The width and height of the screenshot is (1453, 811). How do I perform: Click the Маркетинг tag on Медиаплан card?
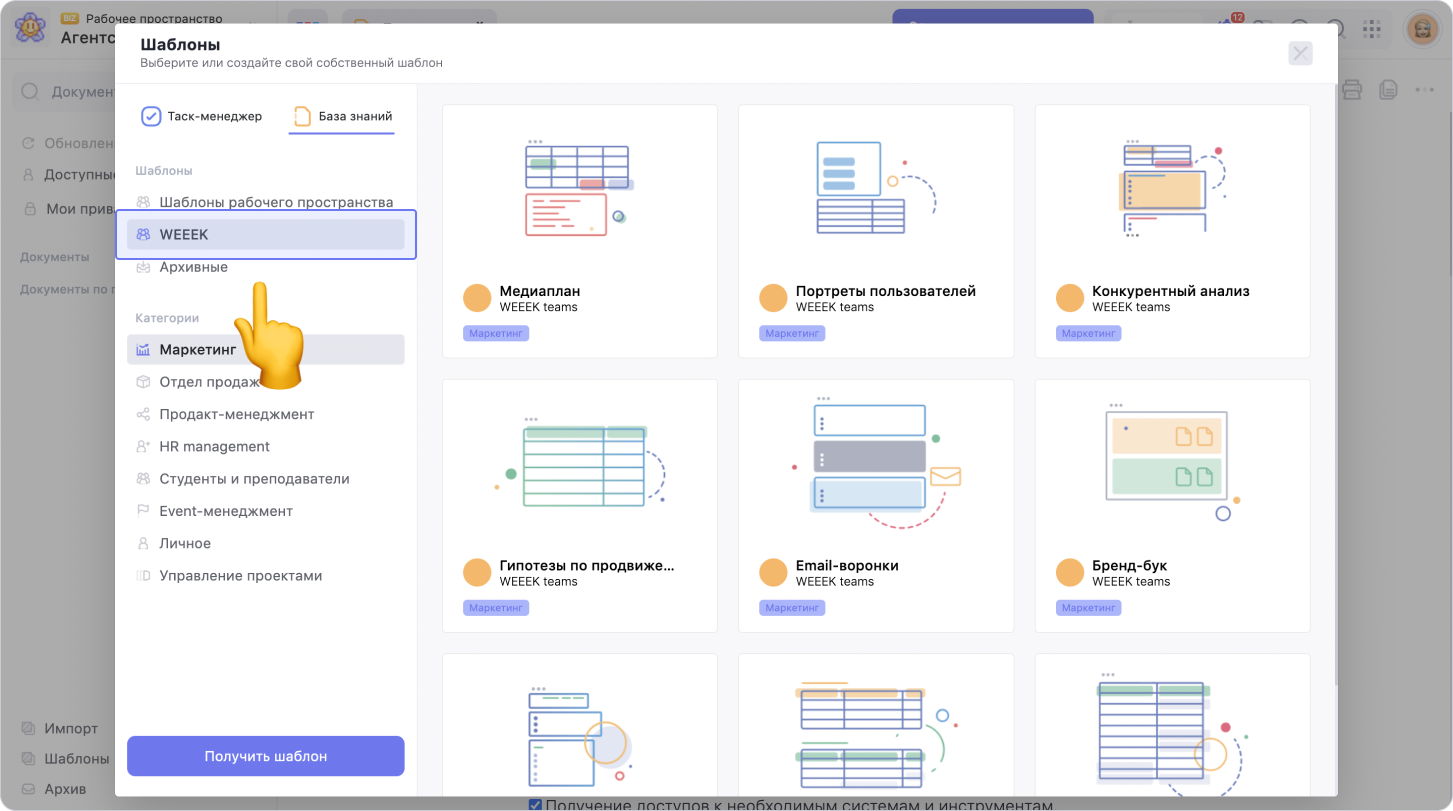point(495,333)
